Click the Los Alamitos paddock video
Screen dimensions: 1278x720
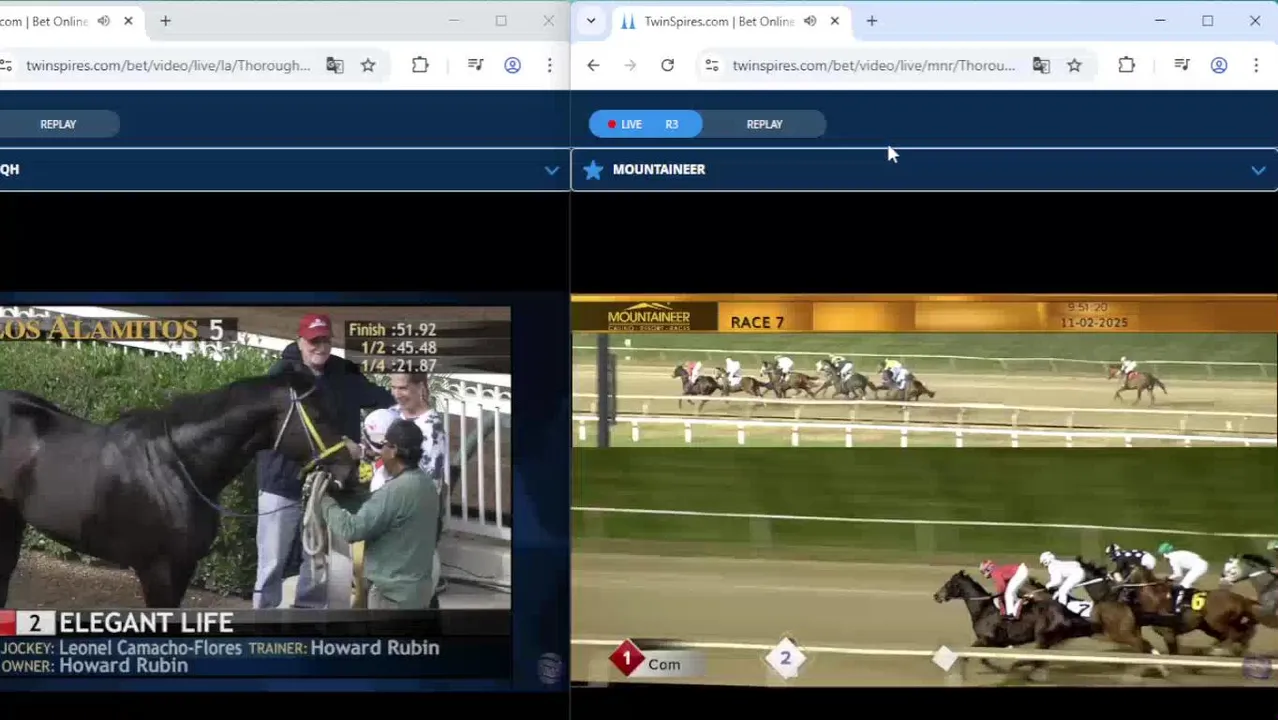tap(255, 498)
